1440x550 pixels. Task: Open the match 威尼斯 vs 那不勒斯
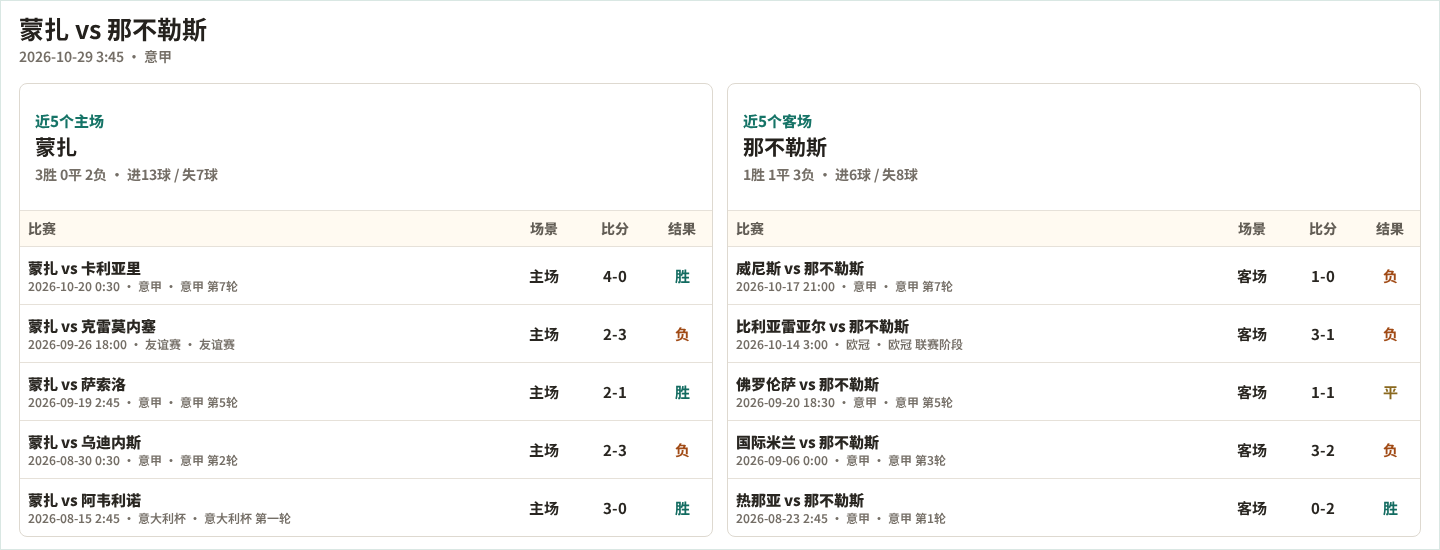tap(800, 268)
